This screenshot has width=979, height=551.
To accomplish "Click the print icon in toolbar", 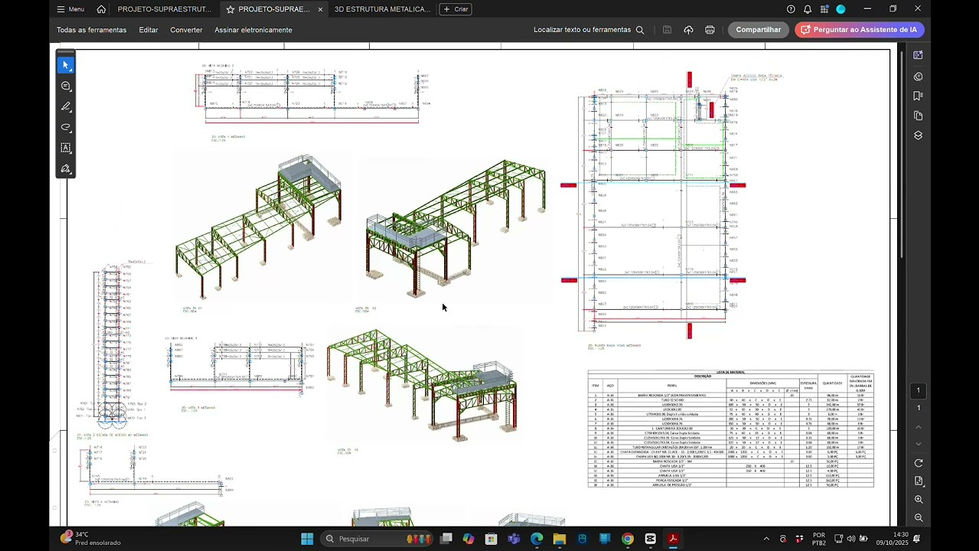I will point(709,30).
